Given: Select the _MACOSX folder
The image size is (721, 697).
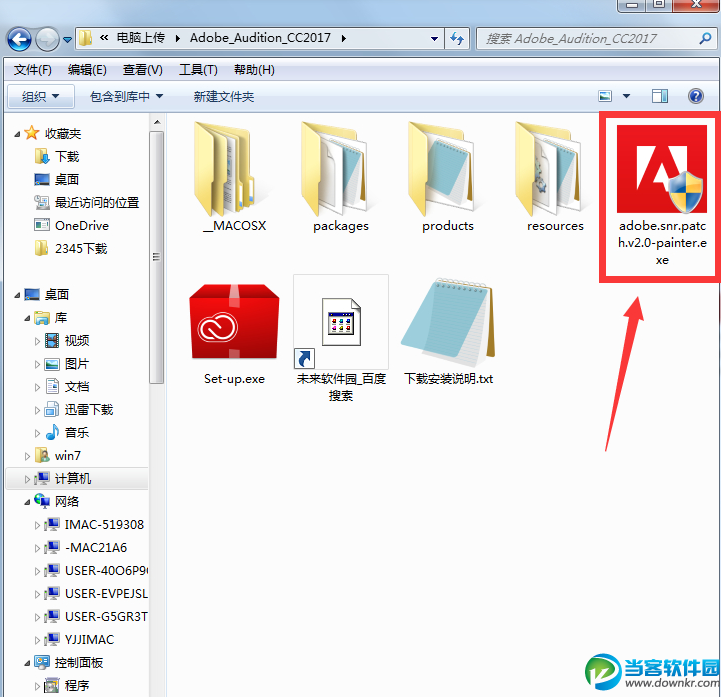Looking at the screenshot, I should [x=234, y=177].
